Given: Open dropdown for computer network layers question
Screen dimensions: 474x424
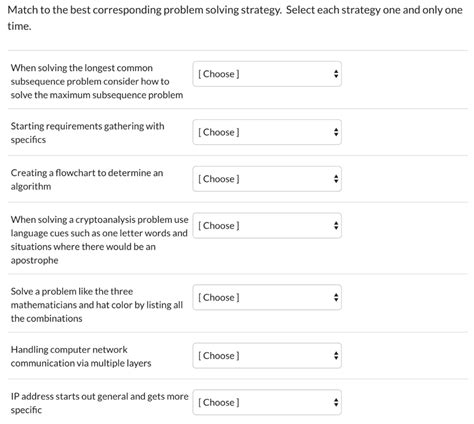Looking at the screenshot, I should [267, 356].
